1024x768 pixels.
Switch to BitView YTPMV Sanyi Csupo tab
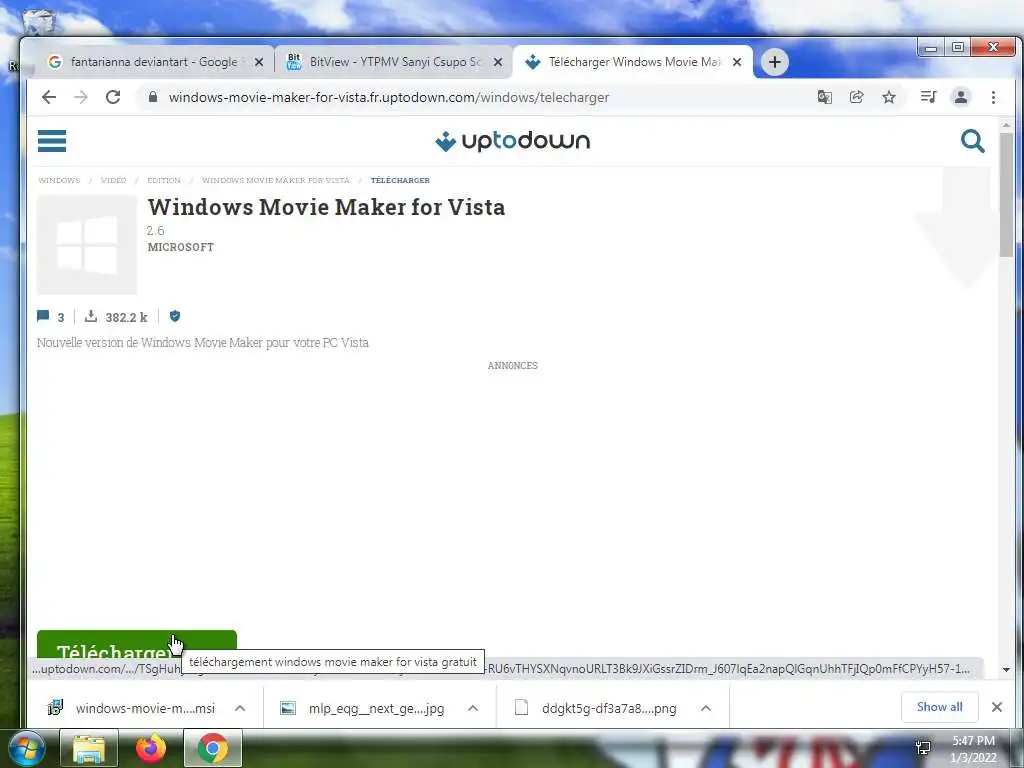click(395, 62)
